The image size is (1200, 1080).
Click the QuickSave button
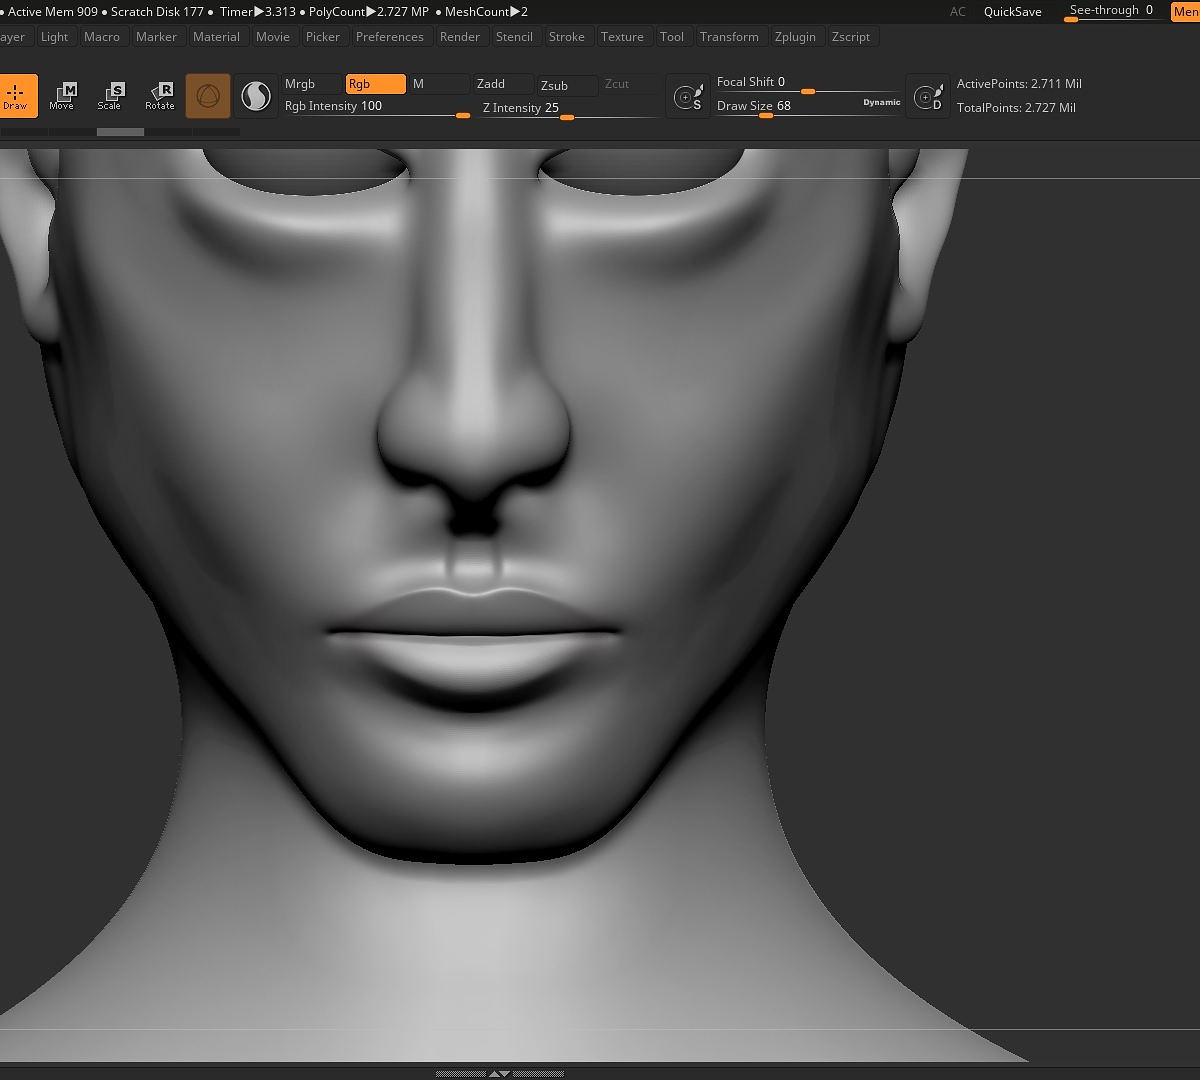pos(1013,12)
